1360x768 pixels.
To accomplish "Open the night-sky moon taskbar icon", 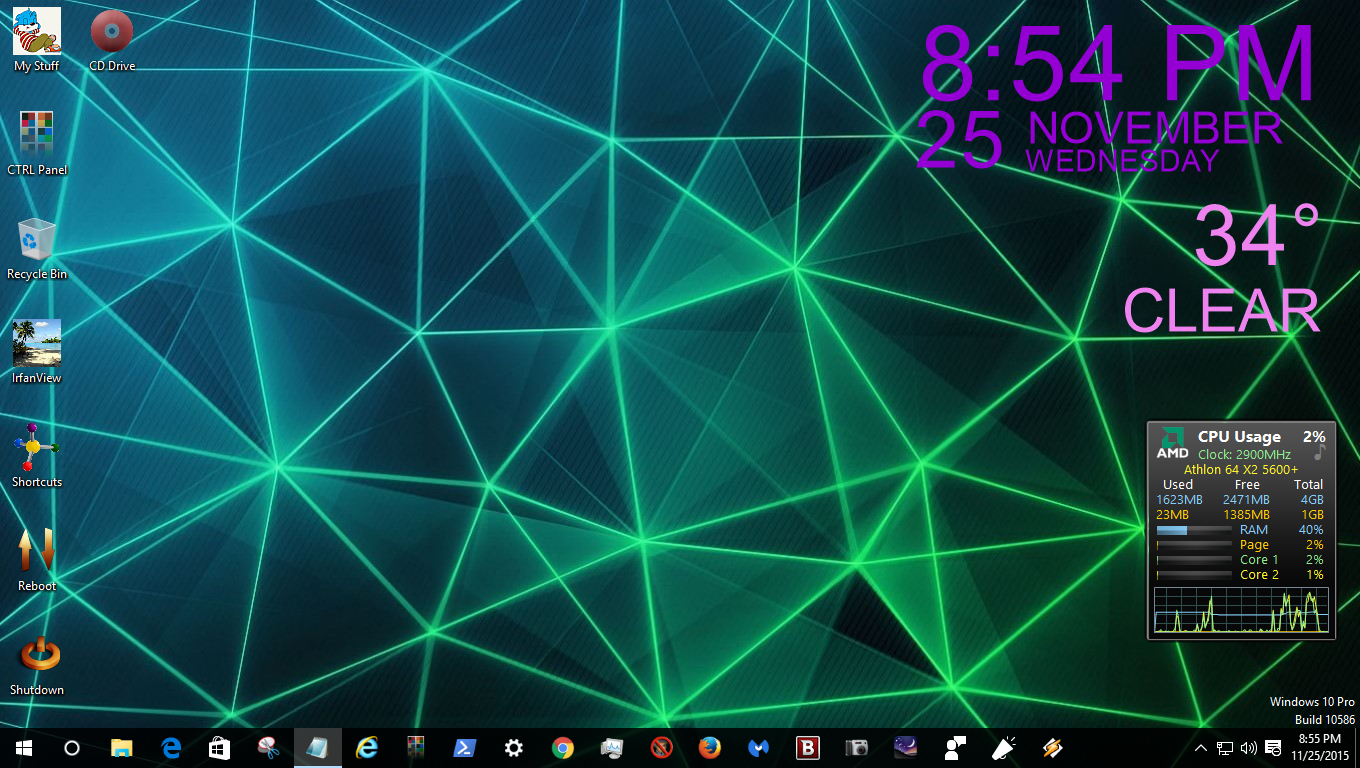I will coord(905,748).
